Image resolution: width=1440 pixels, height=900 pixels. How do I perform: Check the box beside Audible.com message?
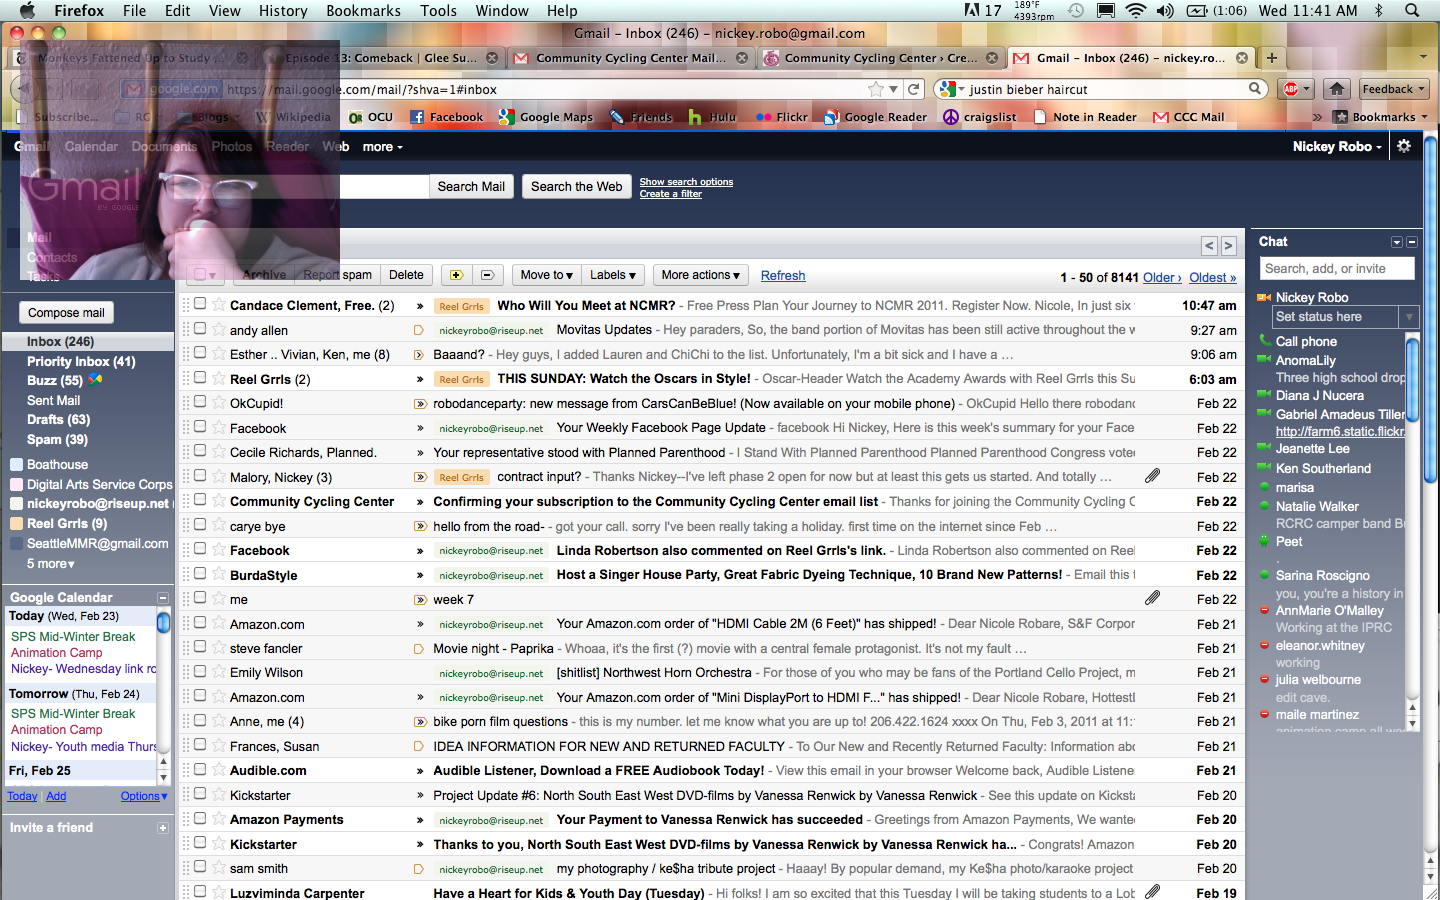point(200,769)
